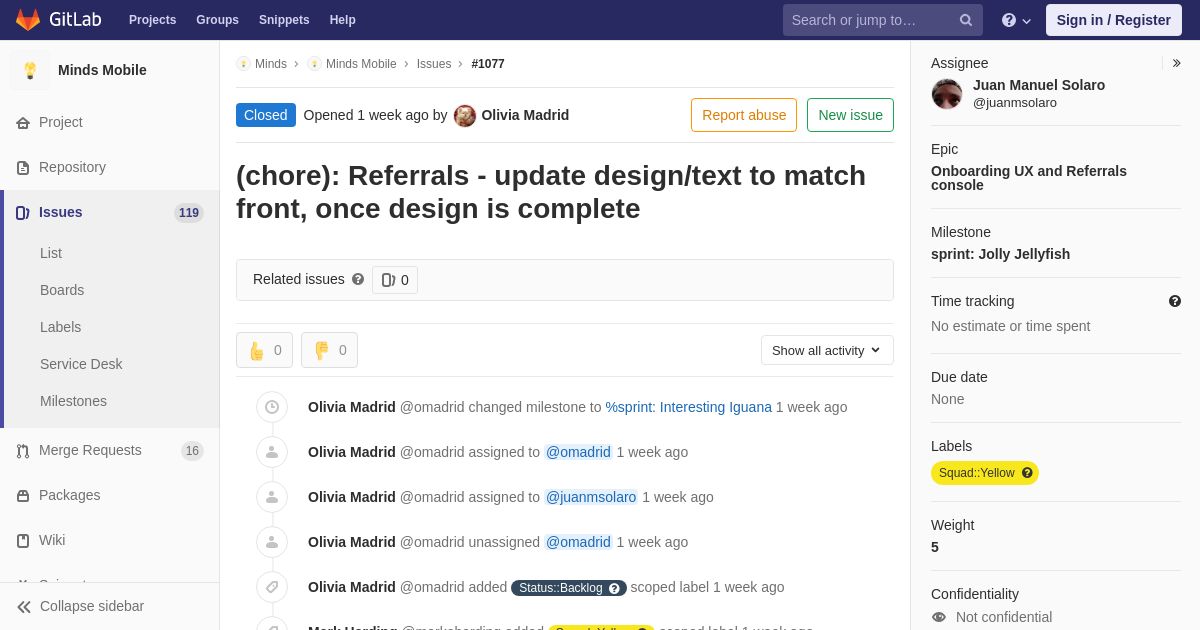This screenshot has width=1200, height=630.
Task: Click the issue number #1077 breadcrumb
Action: pos(488,64)
